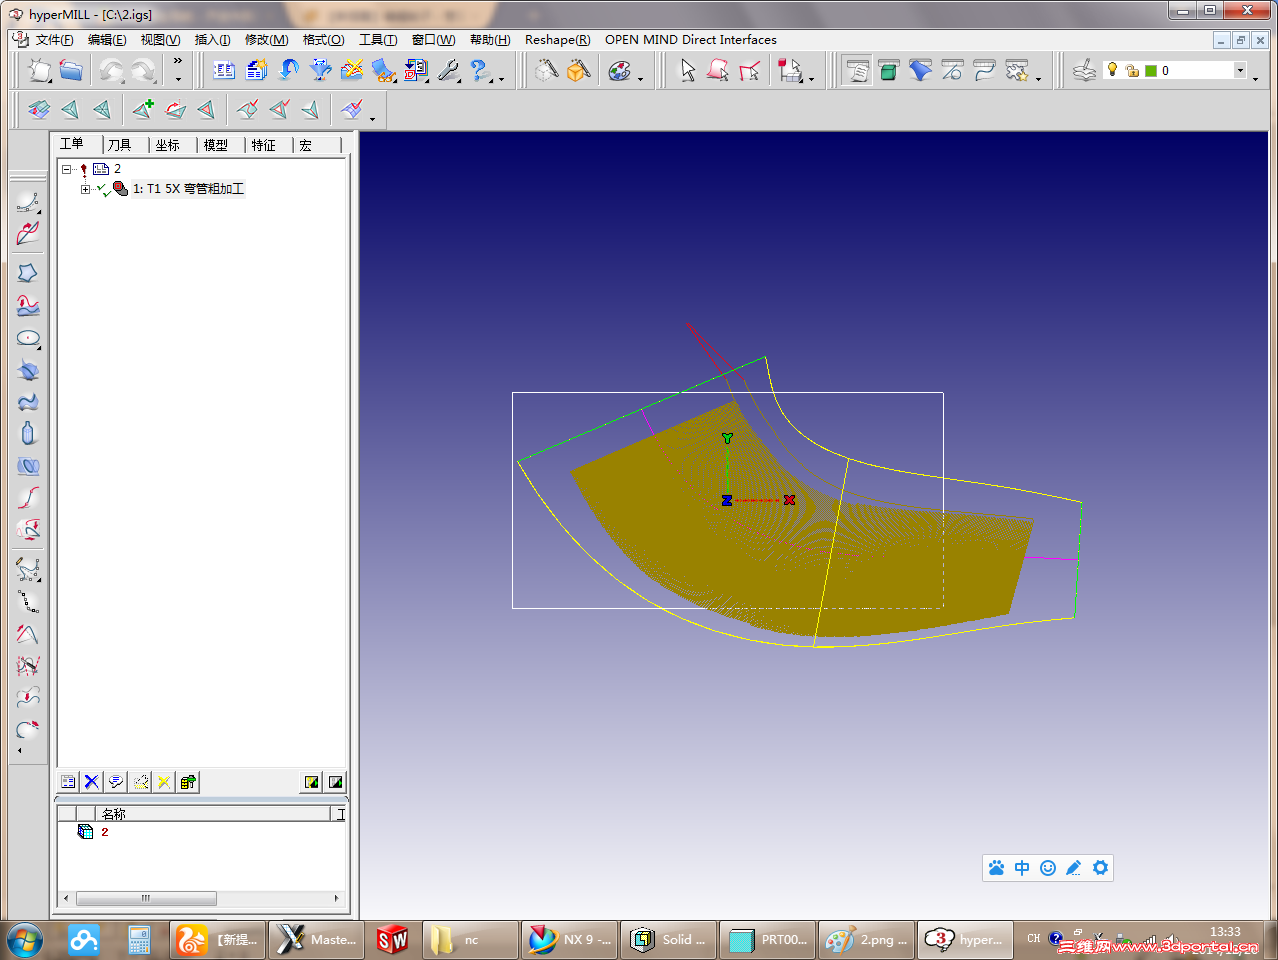The height and width of the screenshot is (960, 1278).
Task: Open dropdown arrow beside color palette icon
Action: [x=640, y=78]
